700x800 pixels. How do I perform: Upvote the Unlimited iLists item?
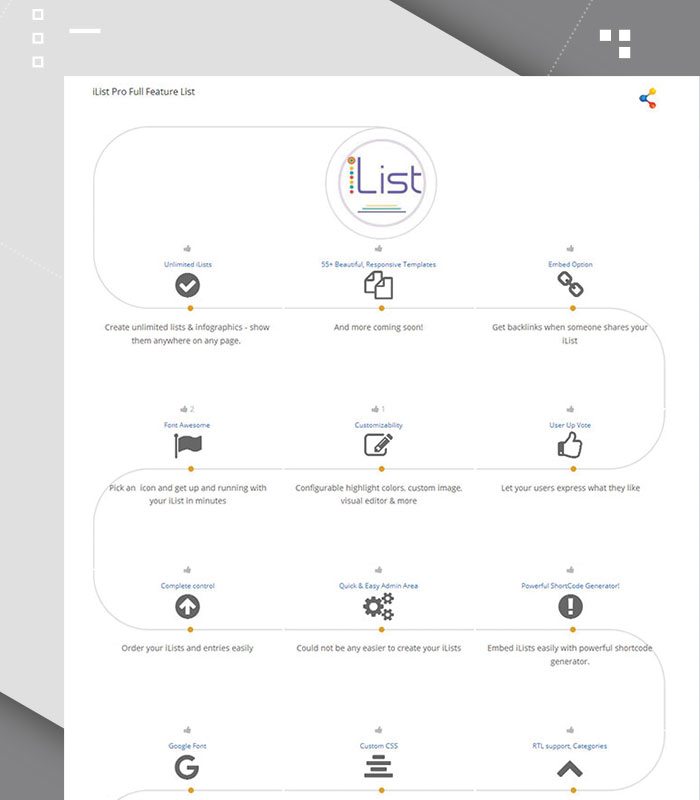pos(187,248)
